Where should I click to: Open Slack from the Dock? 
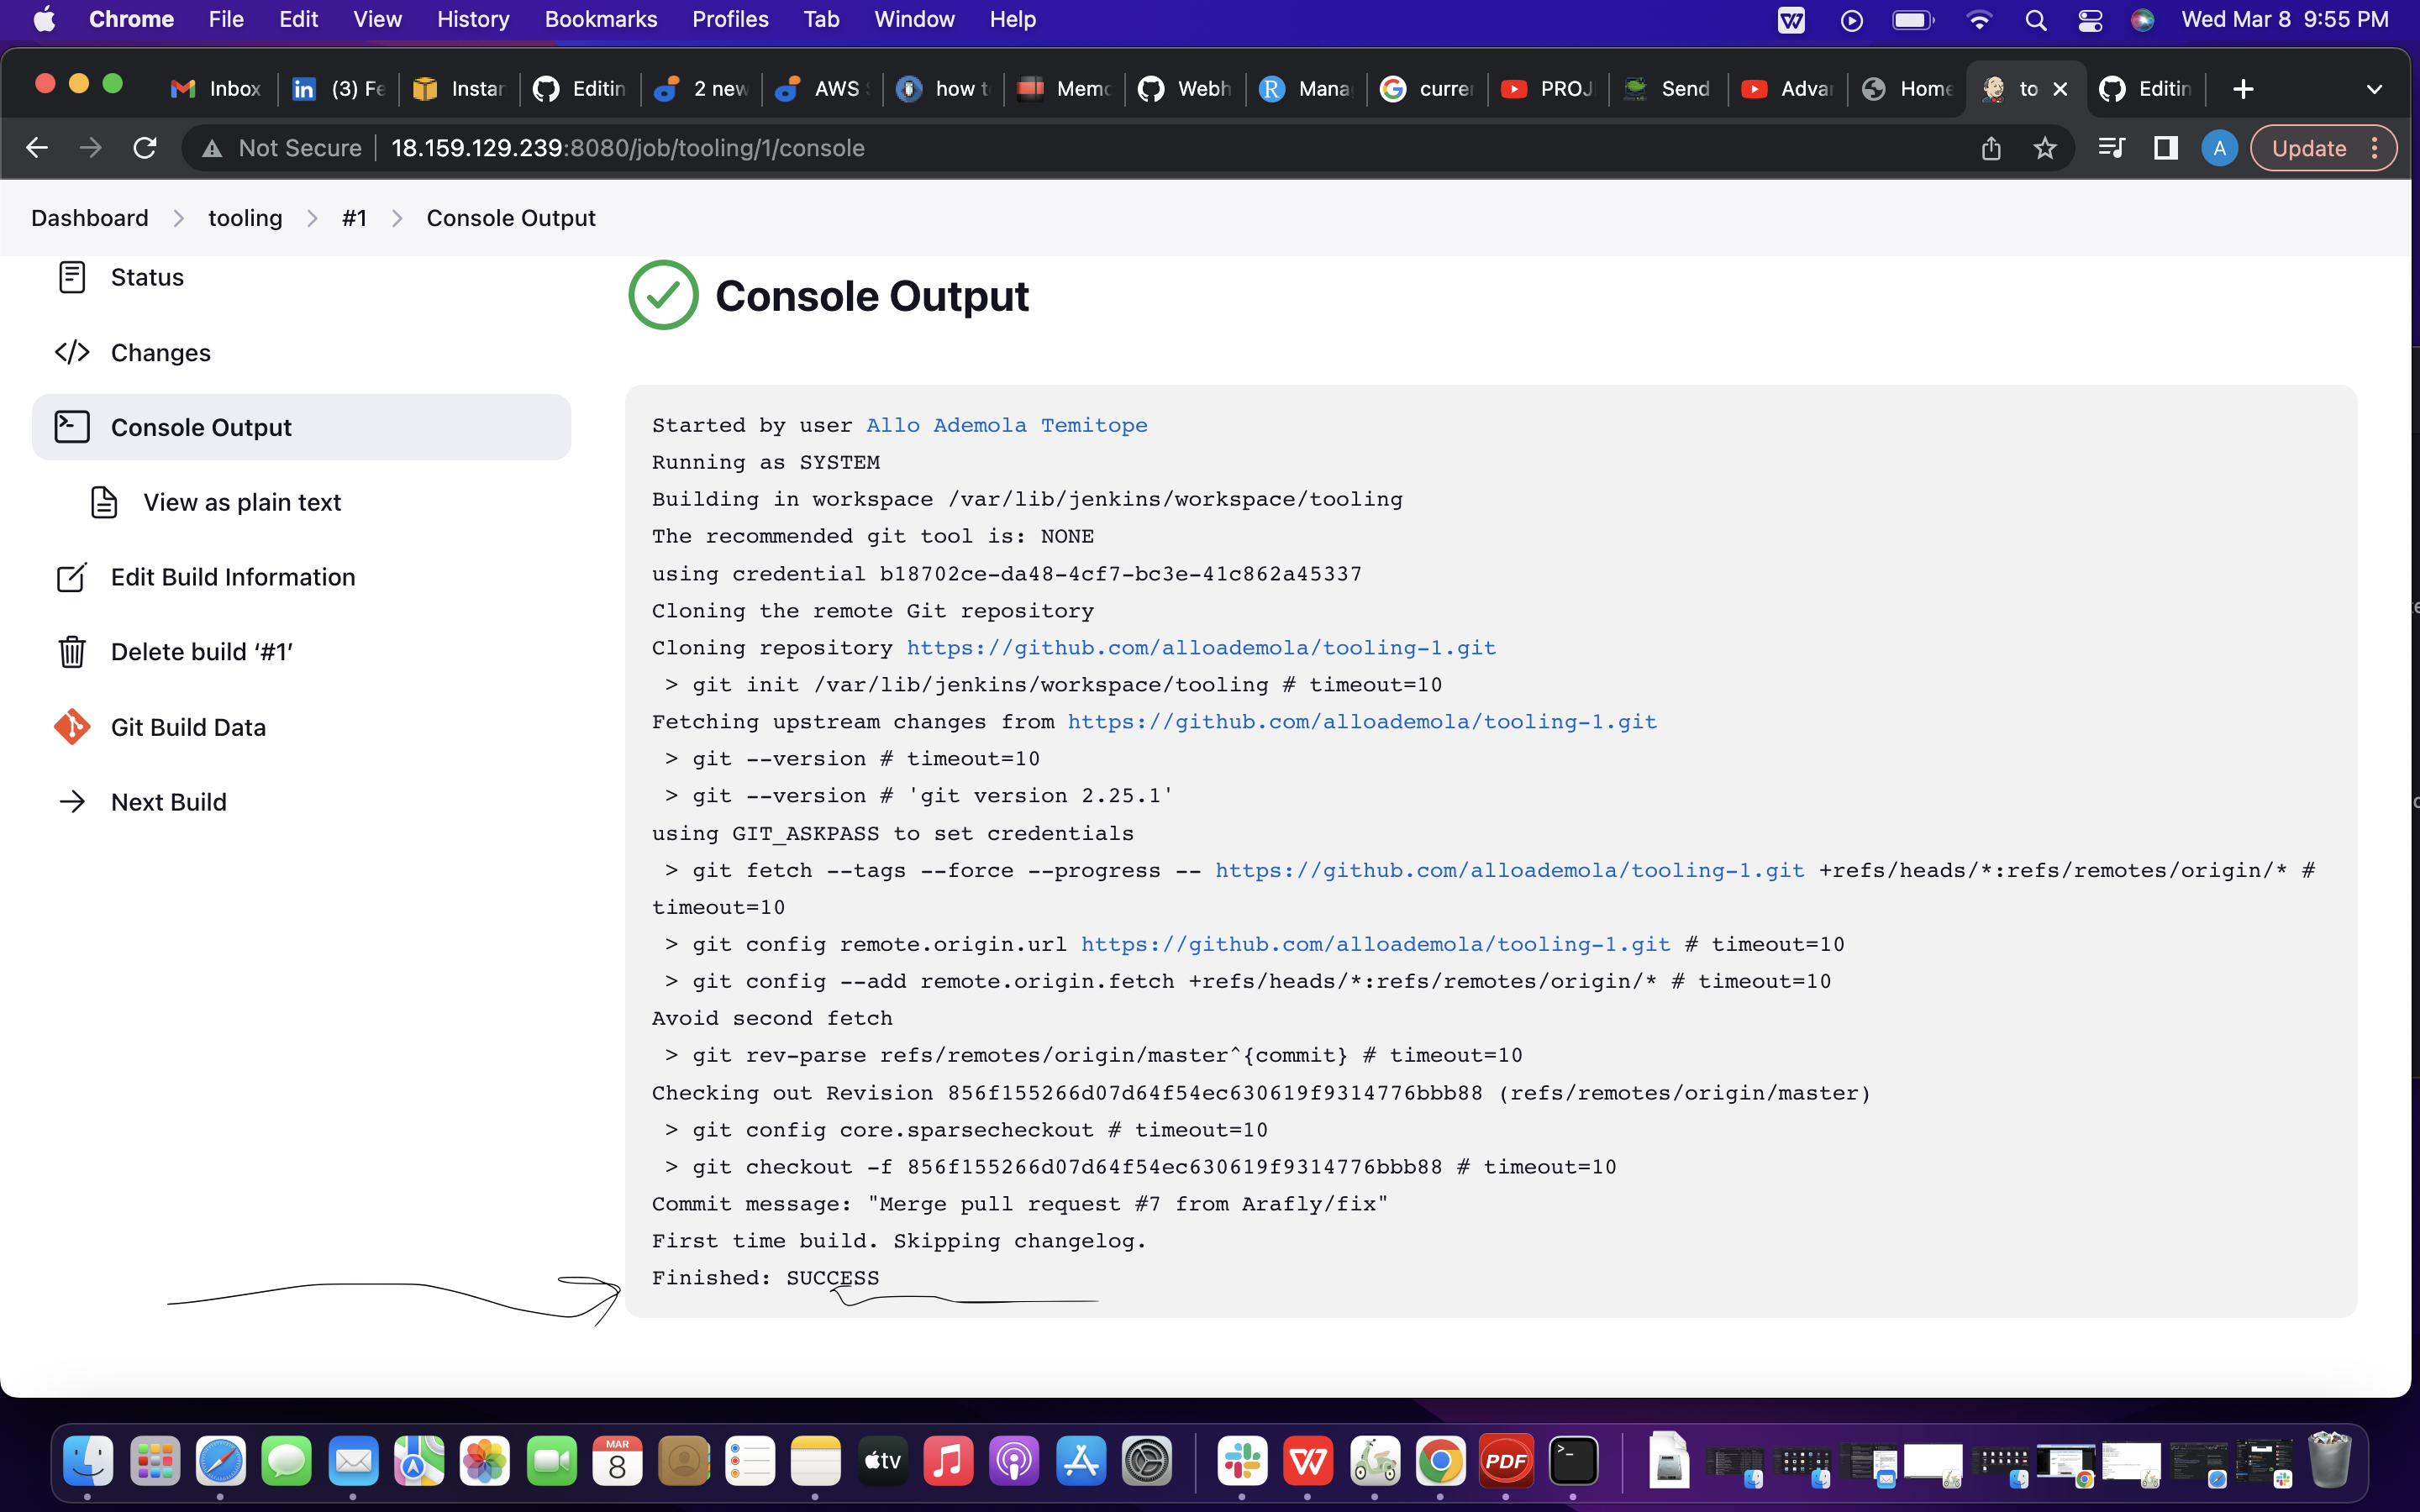(x=1243, y=1461)
